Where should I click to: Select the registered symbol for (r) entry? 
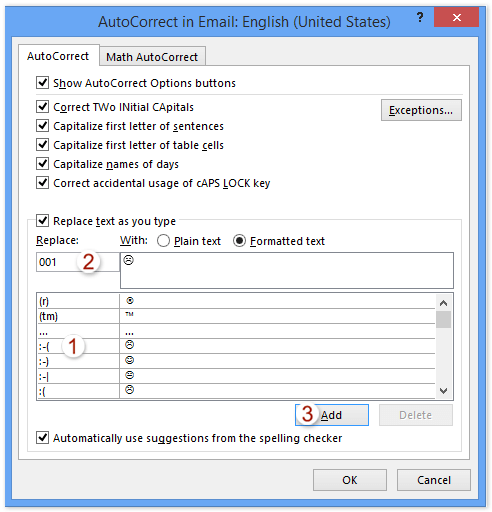click(x=130, y=301)
